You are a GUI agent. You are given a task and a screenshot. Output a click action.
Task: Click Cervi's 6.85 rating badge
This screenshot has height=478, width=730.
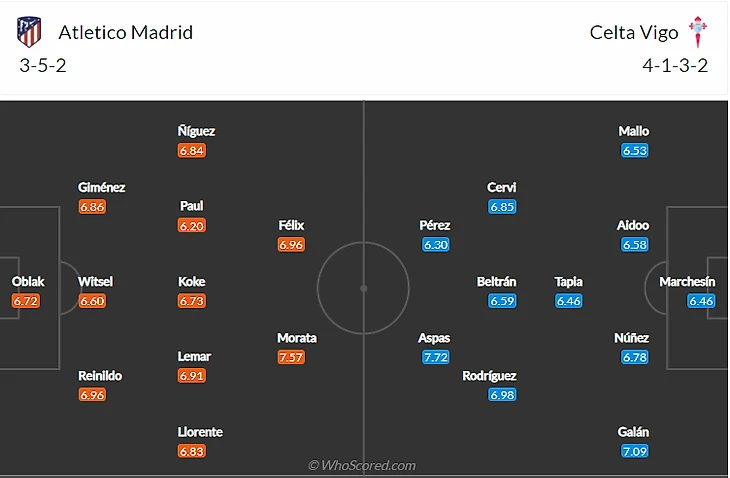click(502, 207)
